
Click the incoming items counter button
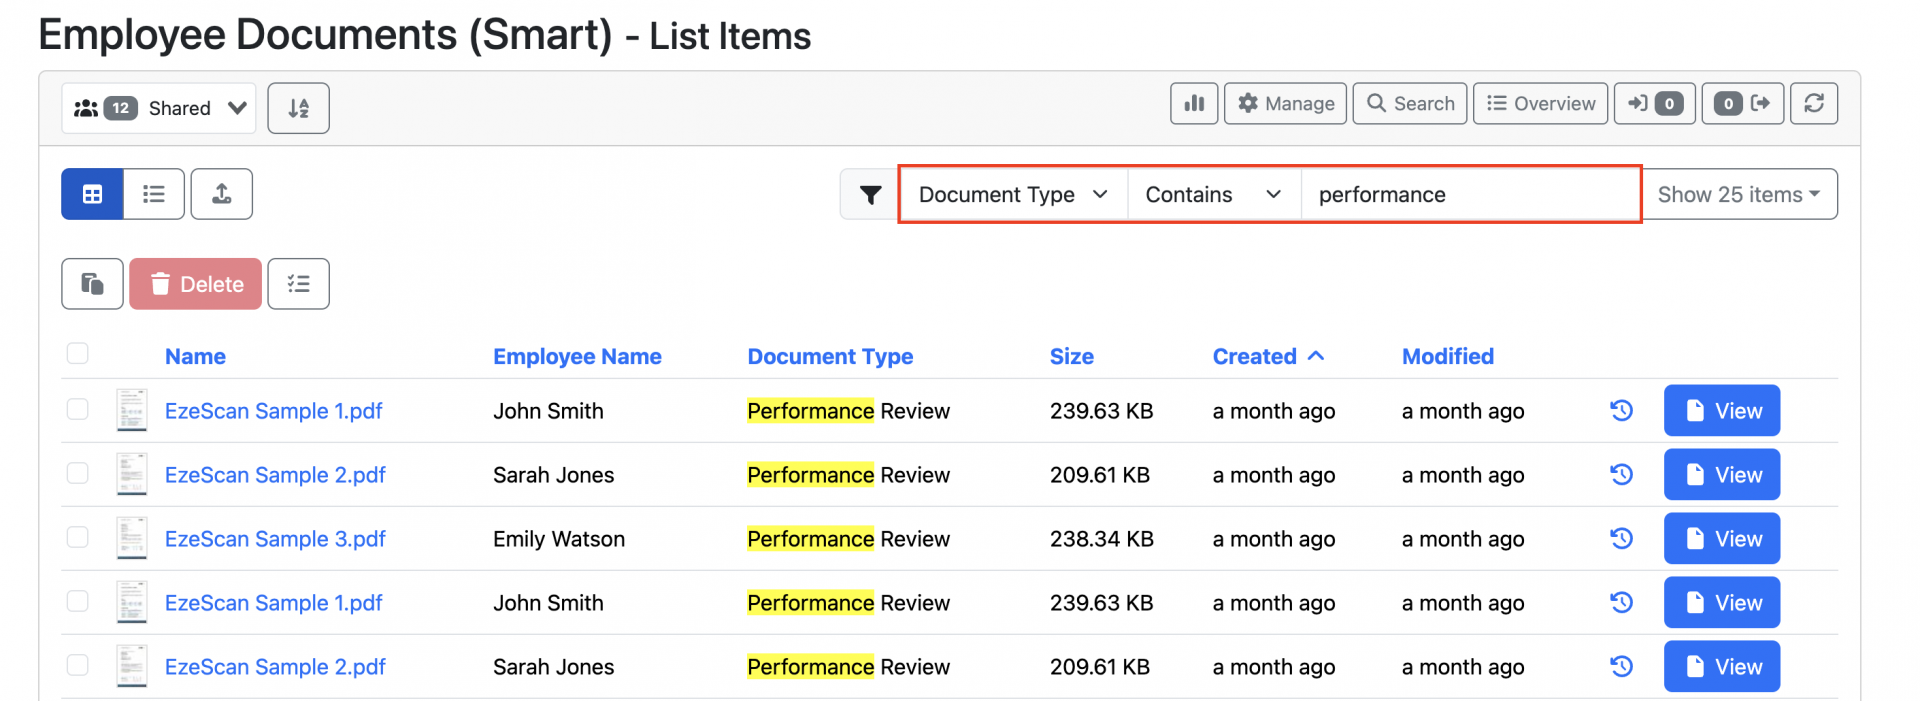(x=1655, y=103)
